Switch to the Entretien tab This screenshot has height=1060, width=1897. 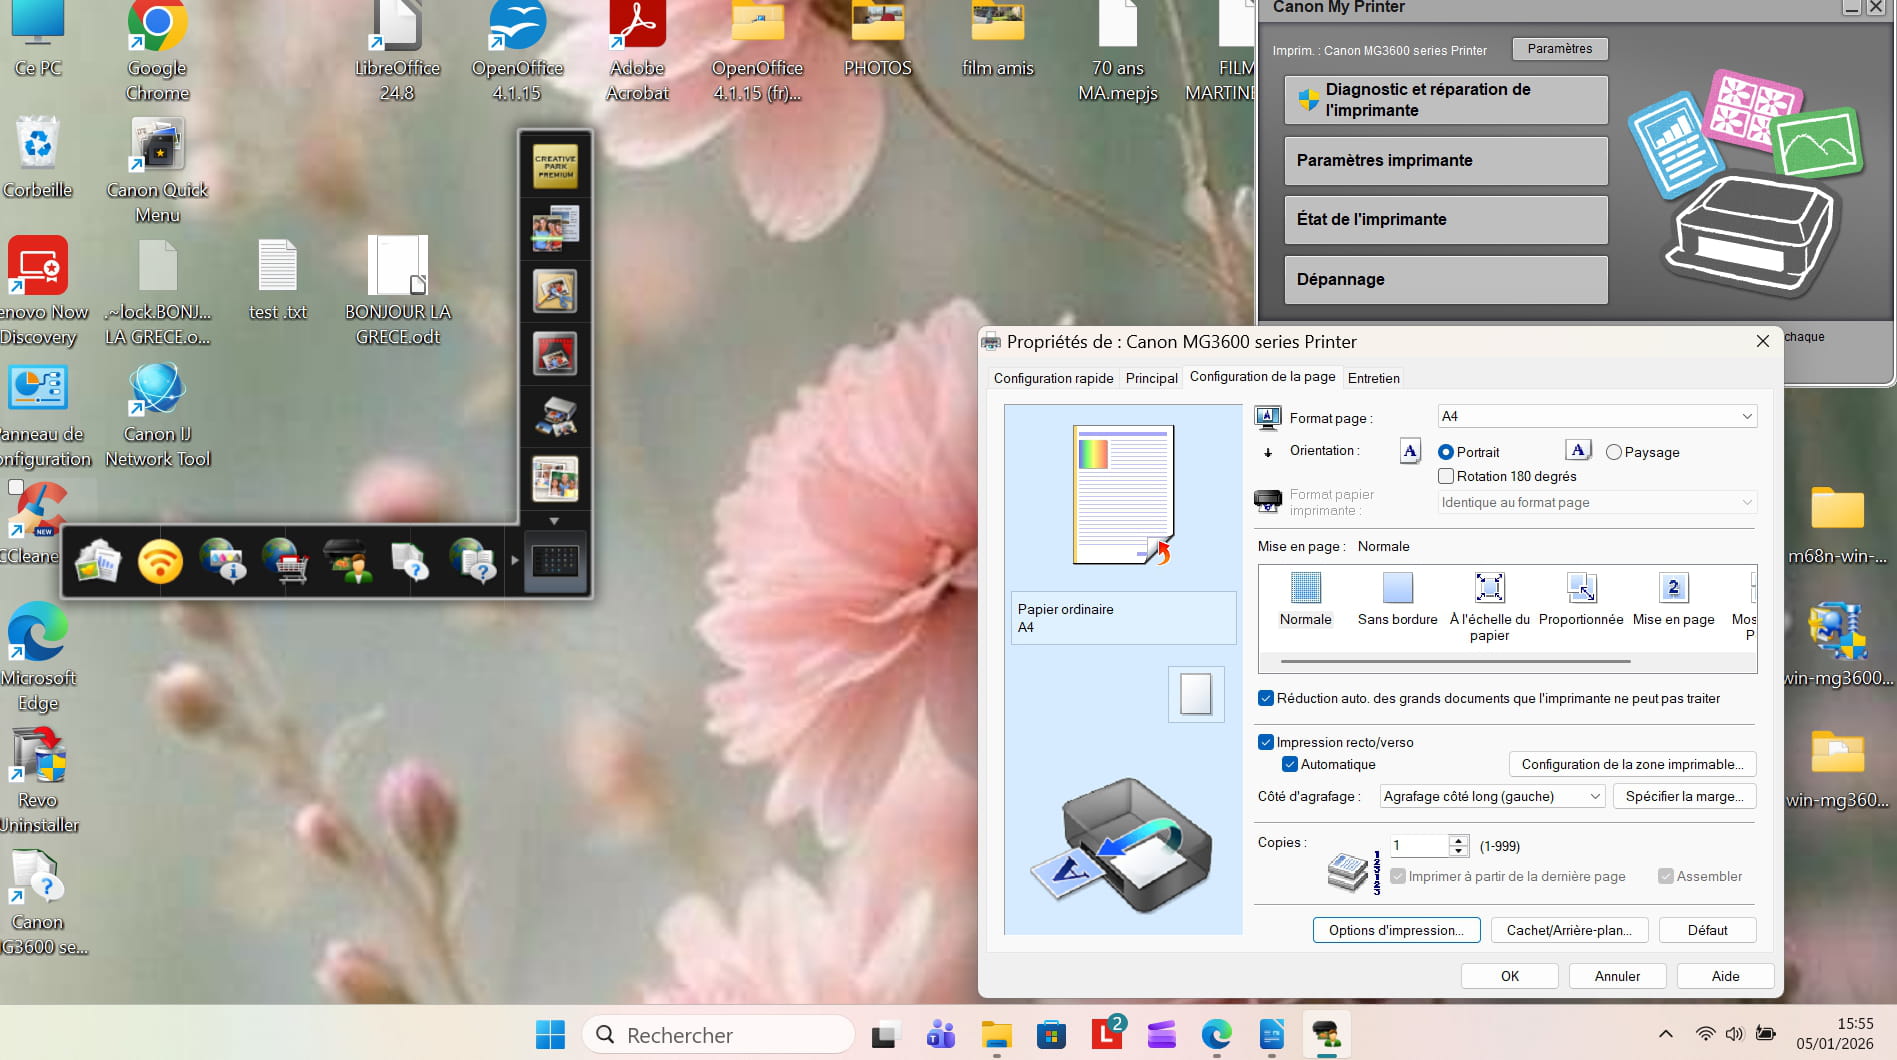pos(1373,378)
